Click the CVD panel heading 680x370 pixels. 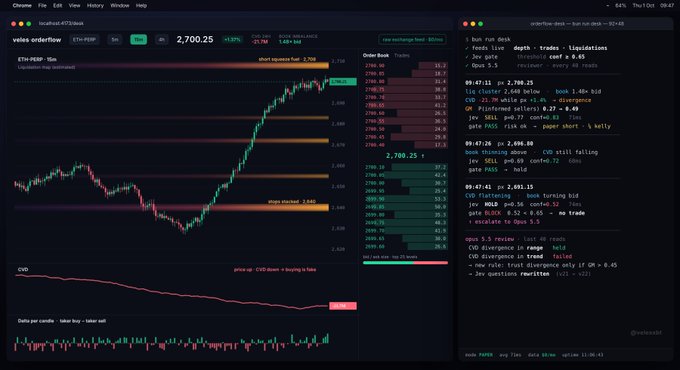pyautogui.click(x=23, y=270)
